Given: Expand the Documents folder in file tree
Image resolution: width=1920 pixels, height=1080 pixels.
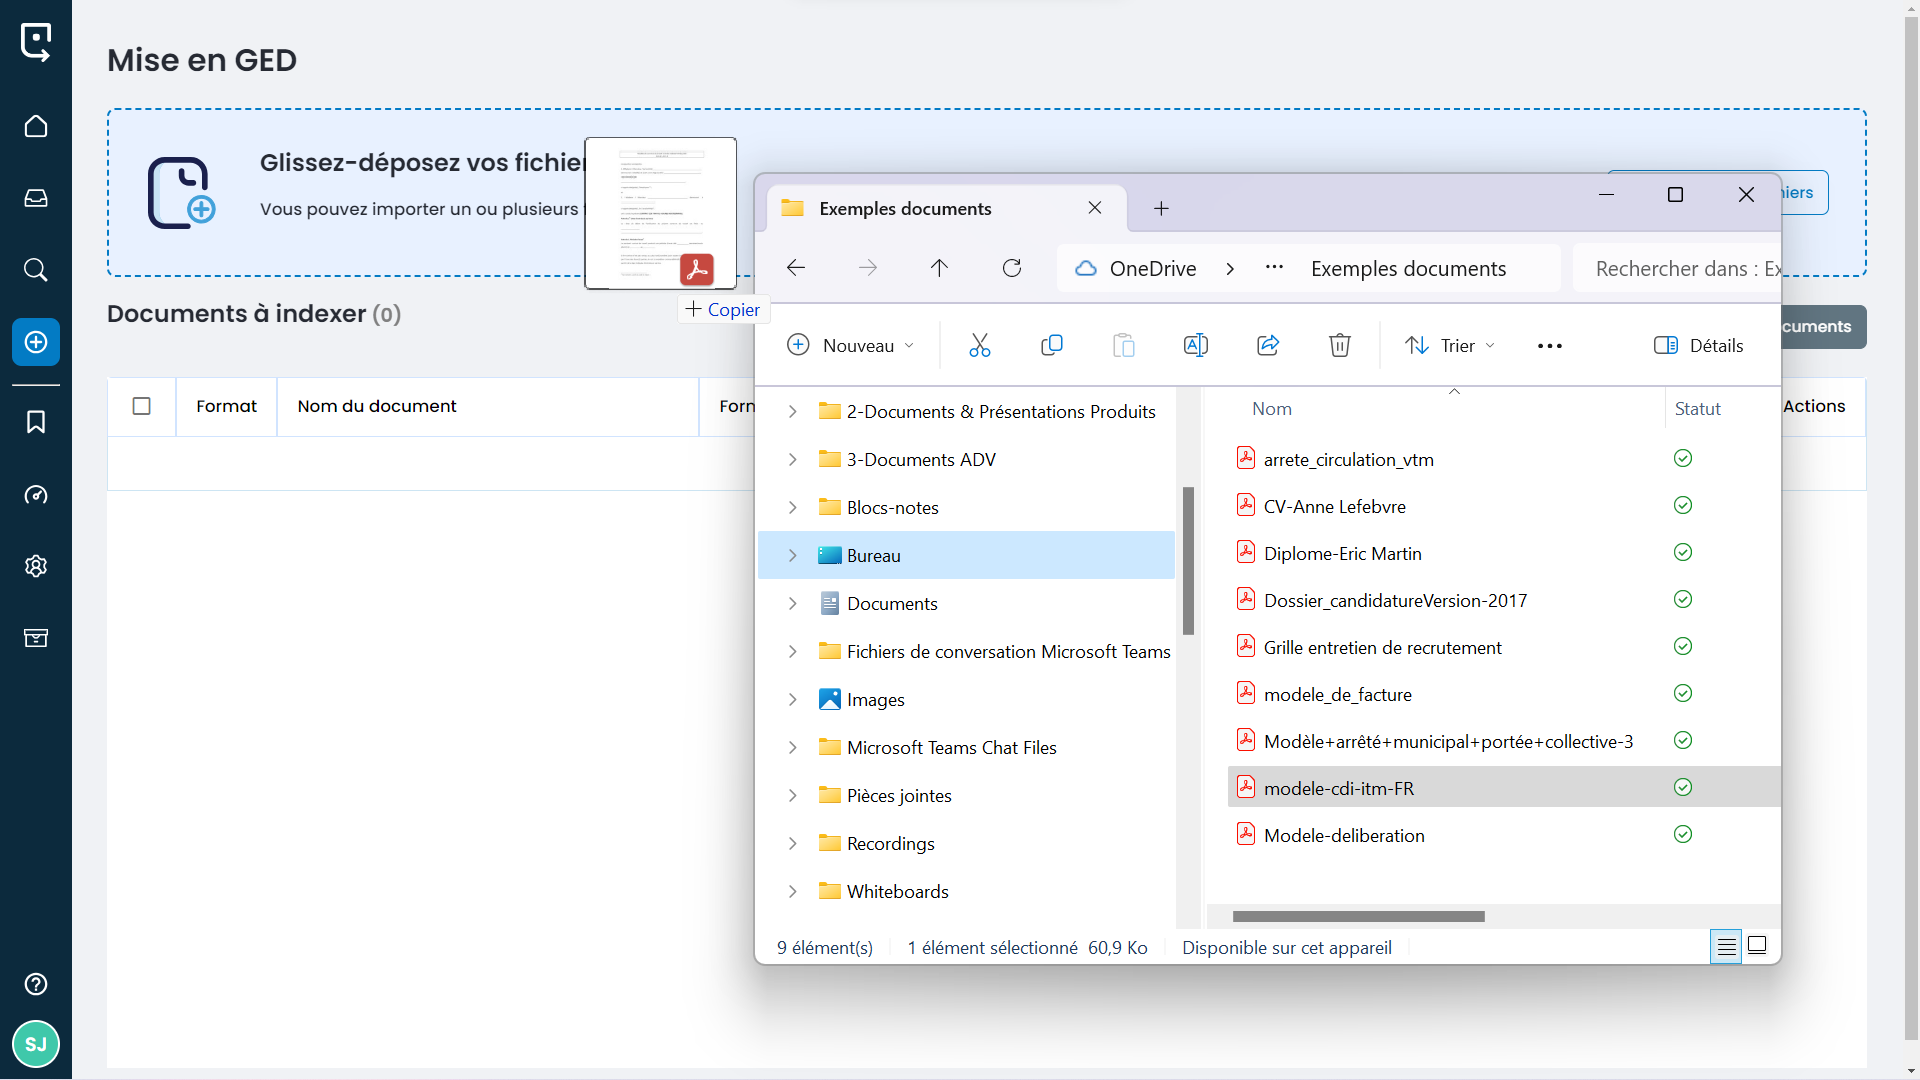Looking at the screenshot, I should click(793, 603).
